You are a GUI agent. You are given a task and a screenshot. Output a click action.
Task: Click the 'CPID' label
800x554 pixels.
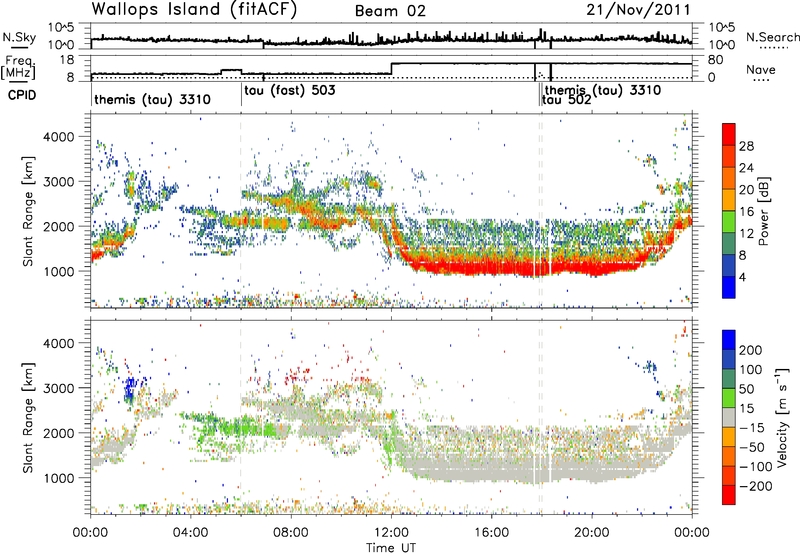pos(22,95)
